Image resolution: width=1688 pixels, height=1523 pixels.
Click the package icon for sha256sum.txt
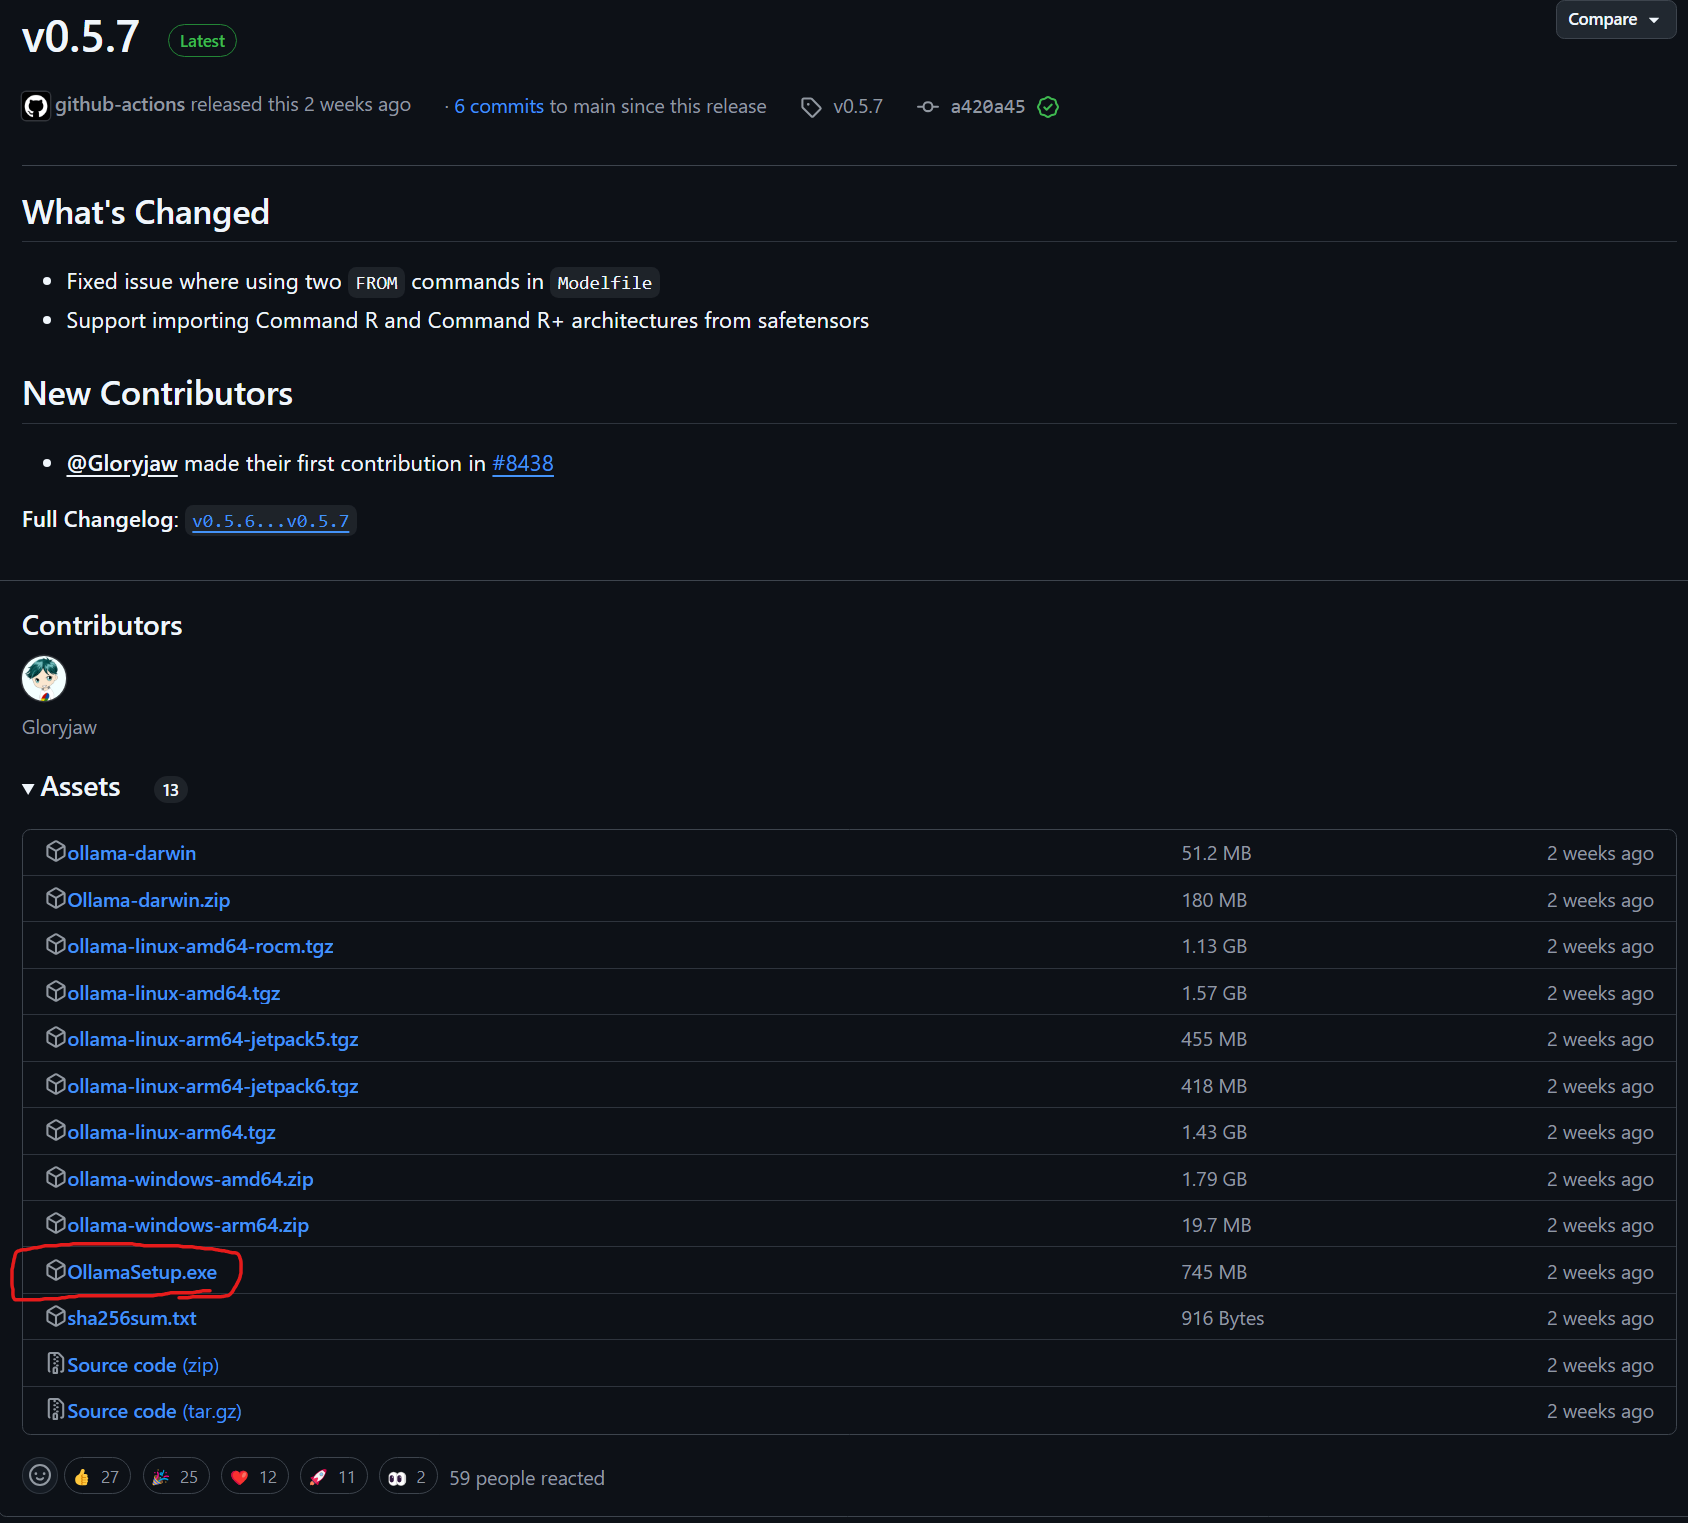(x=56, y=1317)
